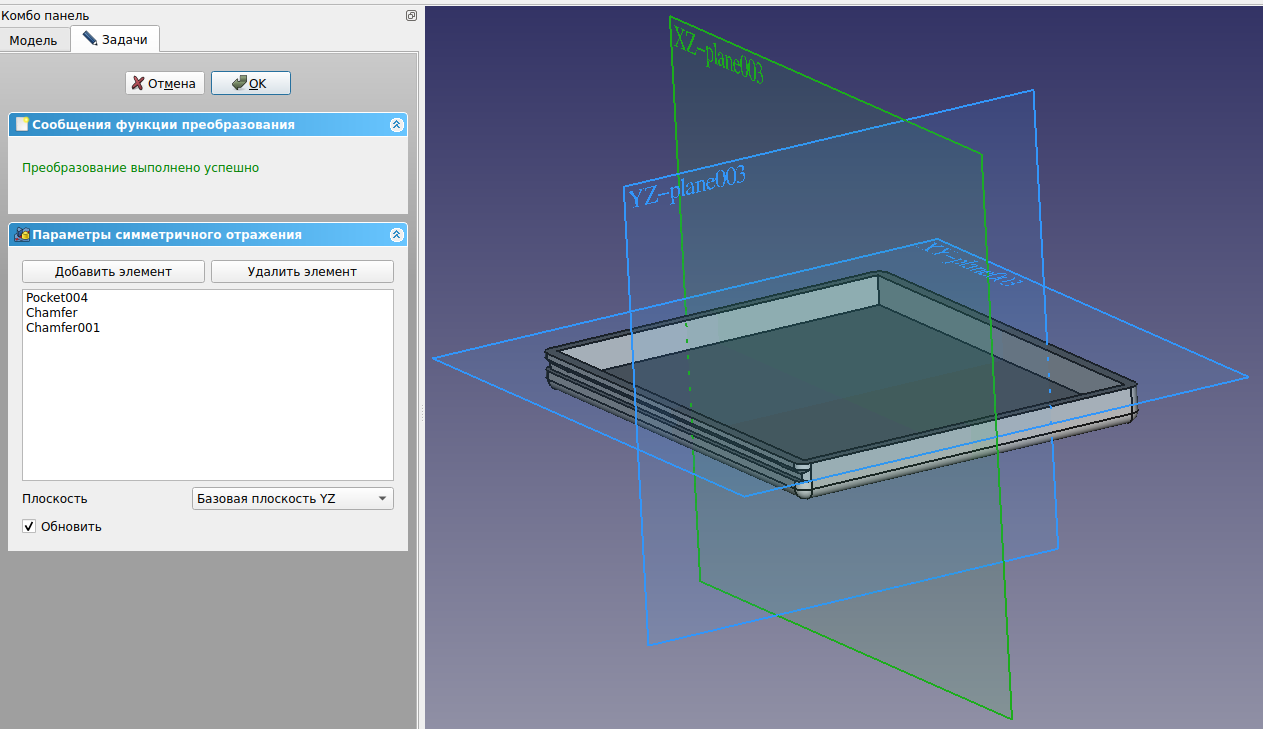This screenshot has height=729, width=1263.
Task: Switch to the Модель tab
Action: click(35, 39)
